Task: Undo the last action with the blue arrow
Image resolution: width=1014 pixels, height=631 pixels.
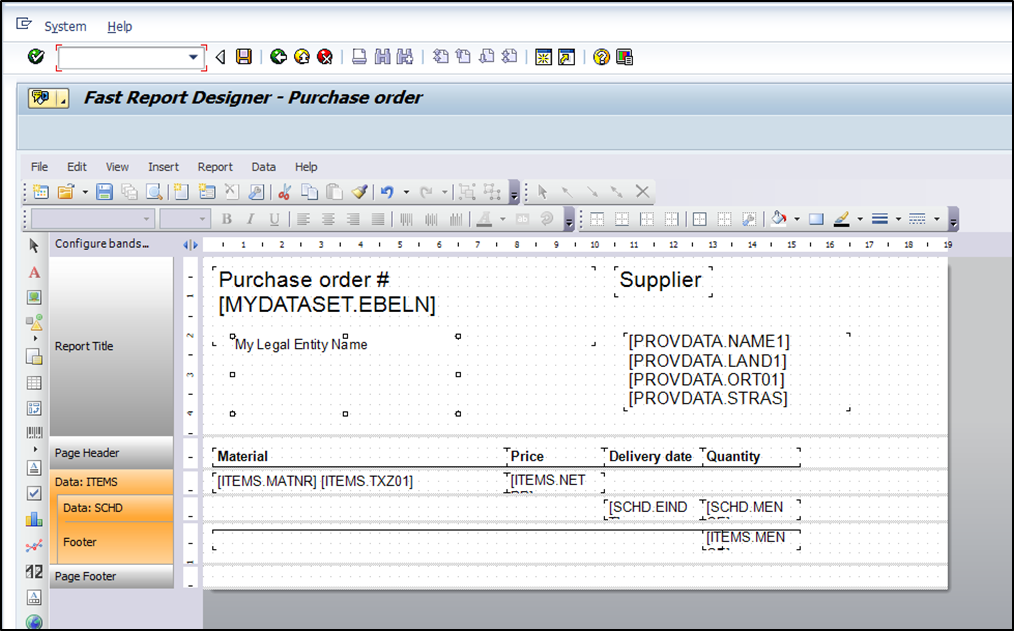Action: pos(387,191)
